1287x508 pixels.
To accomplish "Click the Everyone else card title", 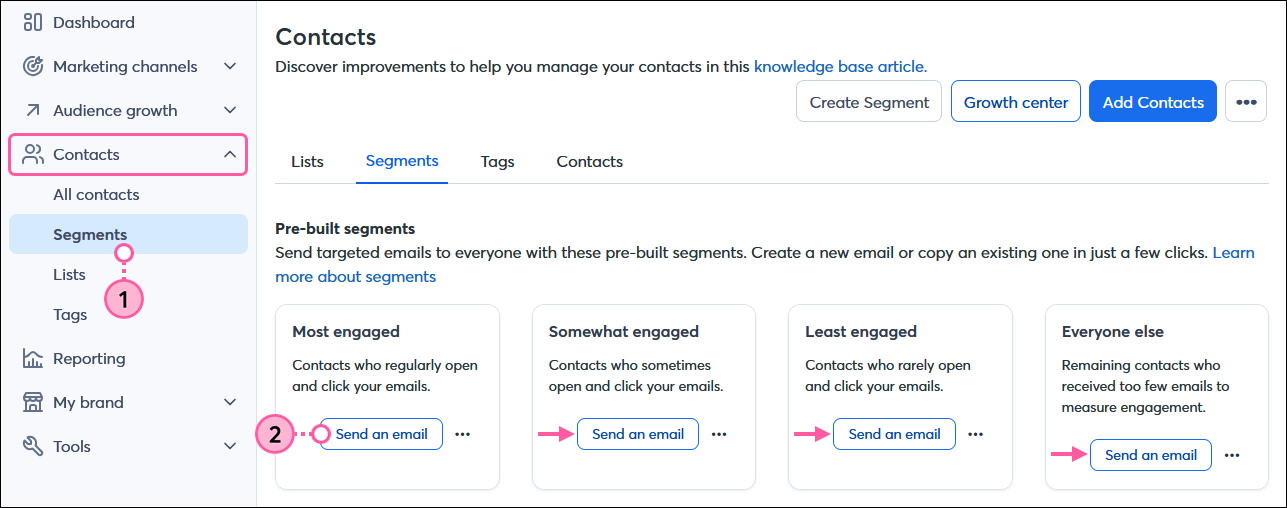I will coord(1113,331).
